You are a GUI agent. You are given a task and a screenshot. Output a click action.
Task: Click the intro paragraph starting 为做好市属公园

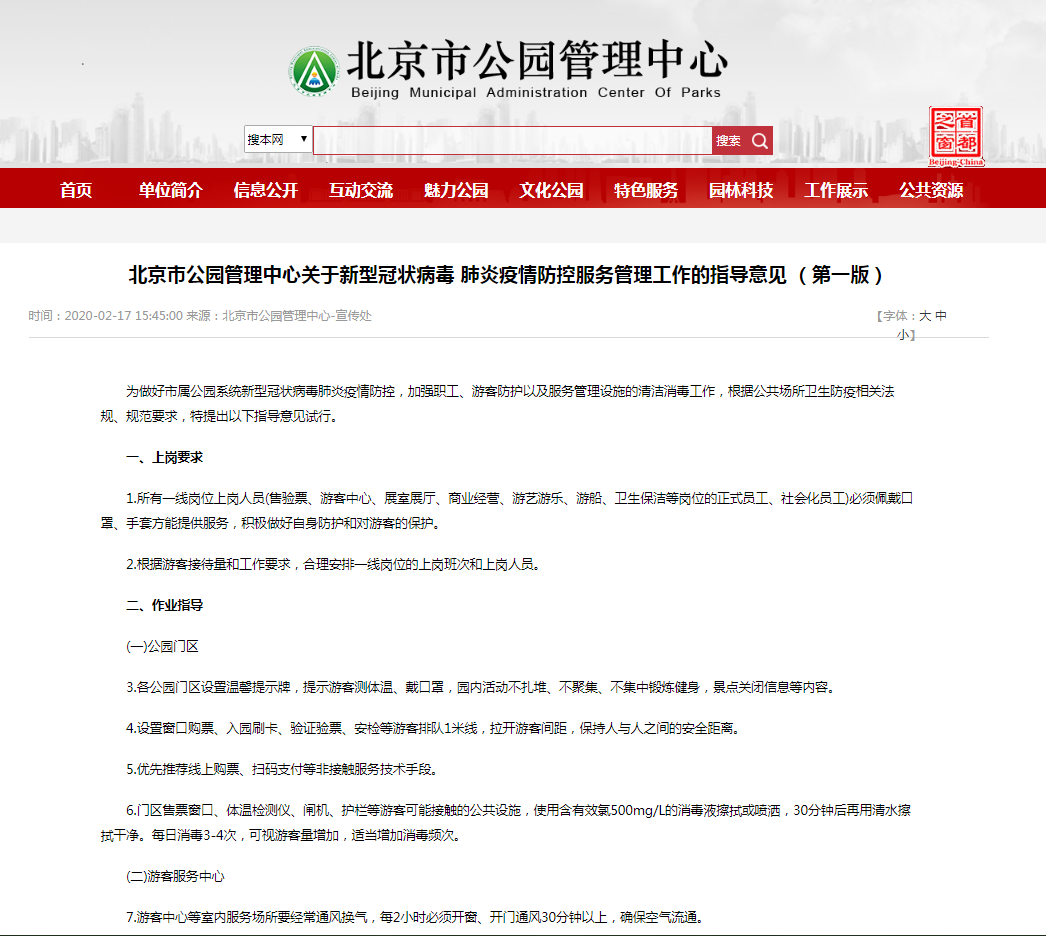click(498, 404)
